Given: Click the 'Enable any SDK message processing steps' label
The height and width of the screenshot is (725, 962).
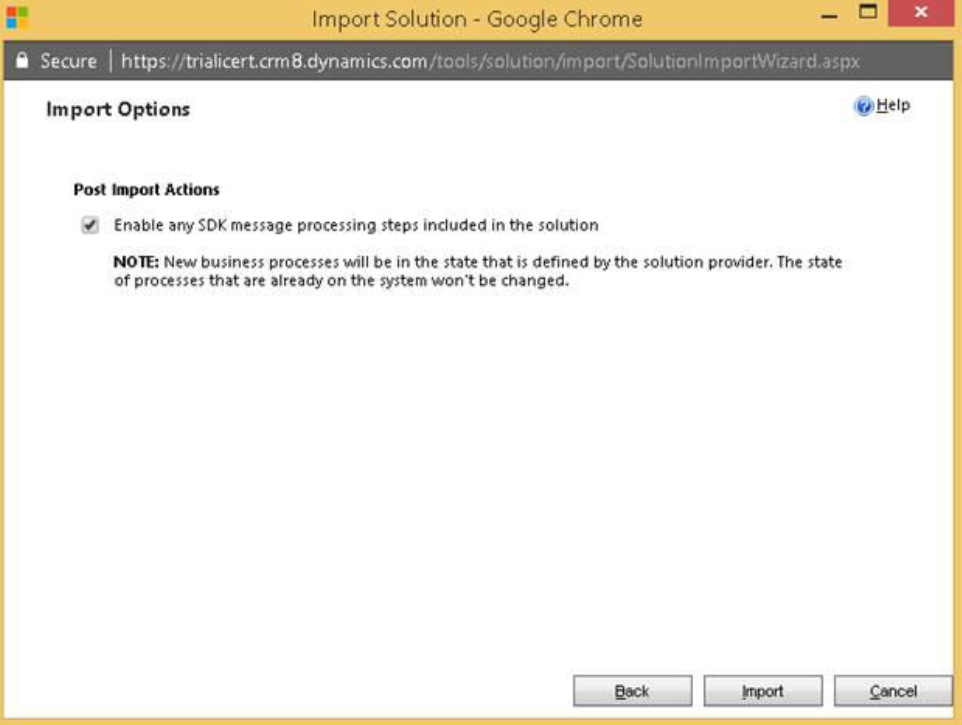Looking at the screenshot, I should (356, 226).
